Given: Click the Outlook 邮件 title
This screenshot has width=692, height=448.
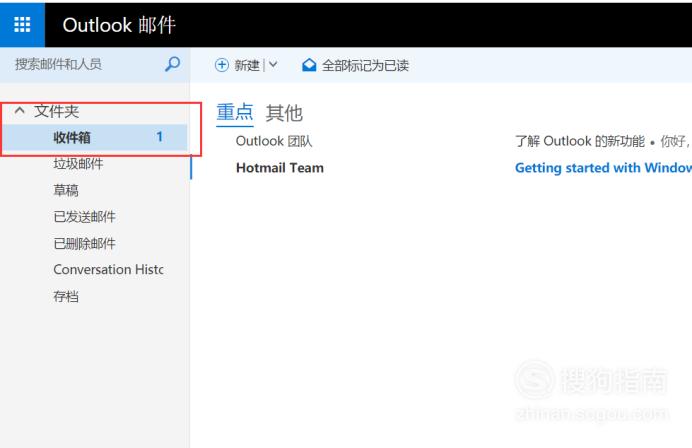Looking at the screenshot, I should 119,25.
